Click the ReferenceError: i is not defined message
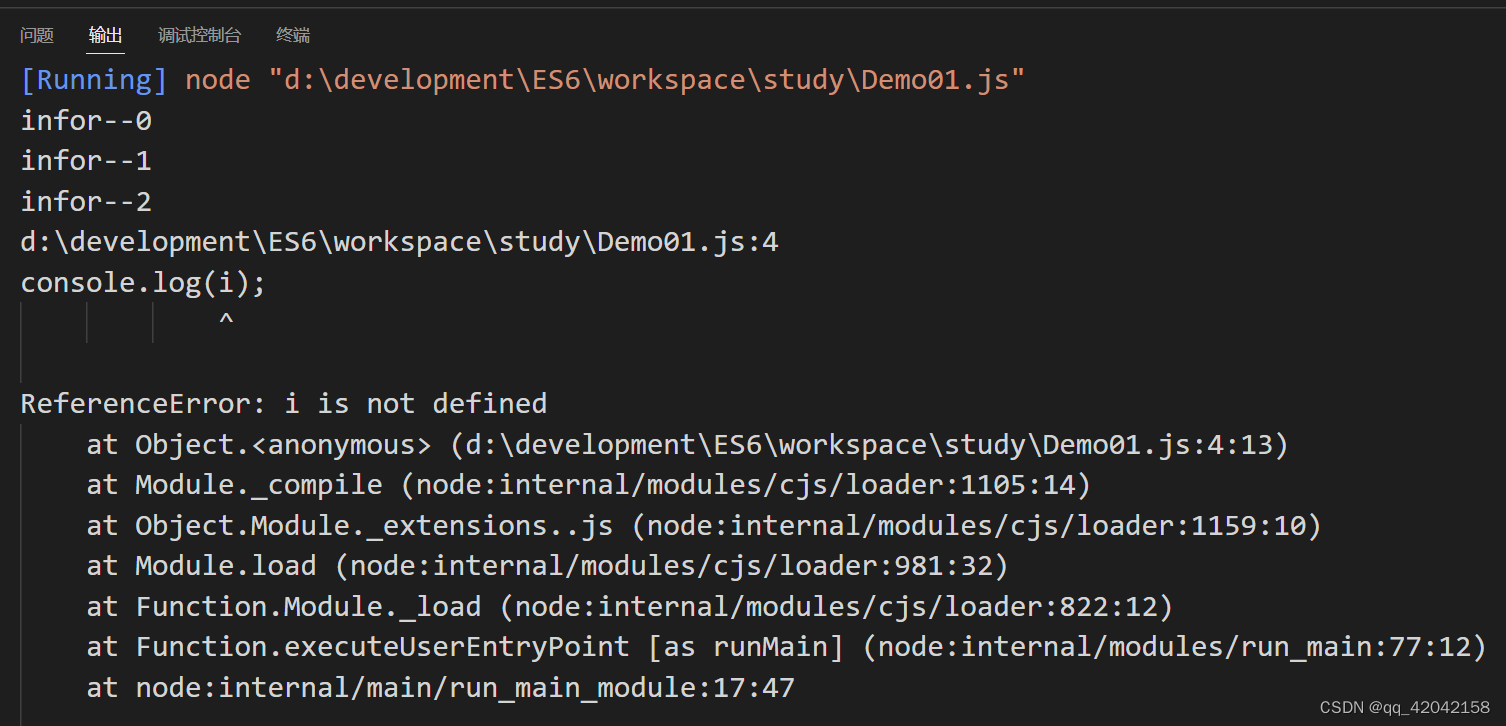The image size is (1506, 726). pos(284,404)
